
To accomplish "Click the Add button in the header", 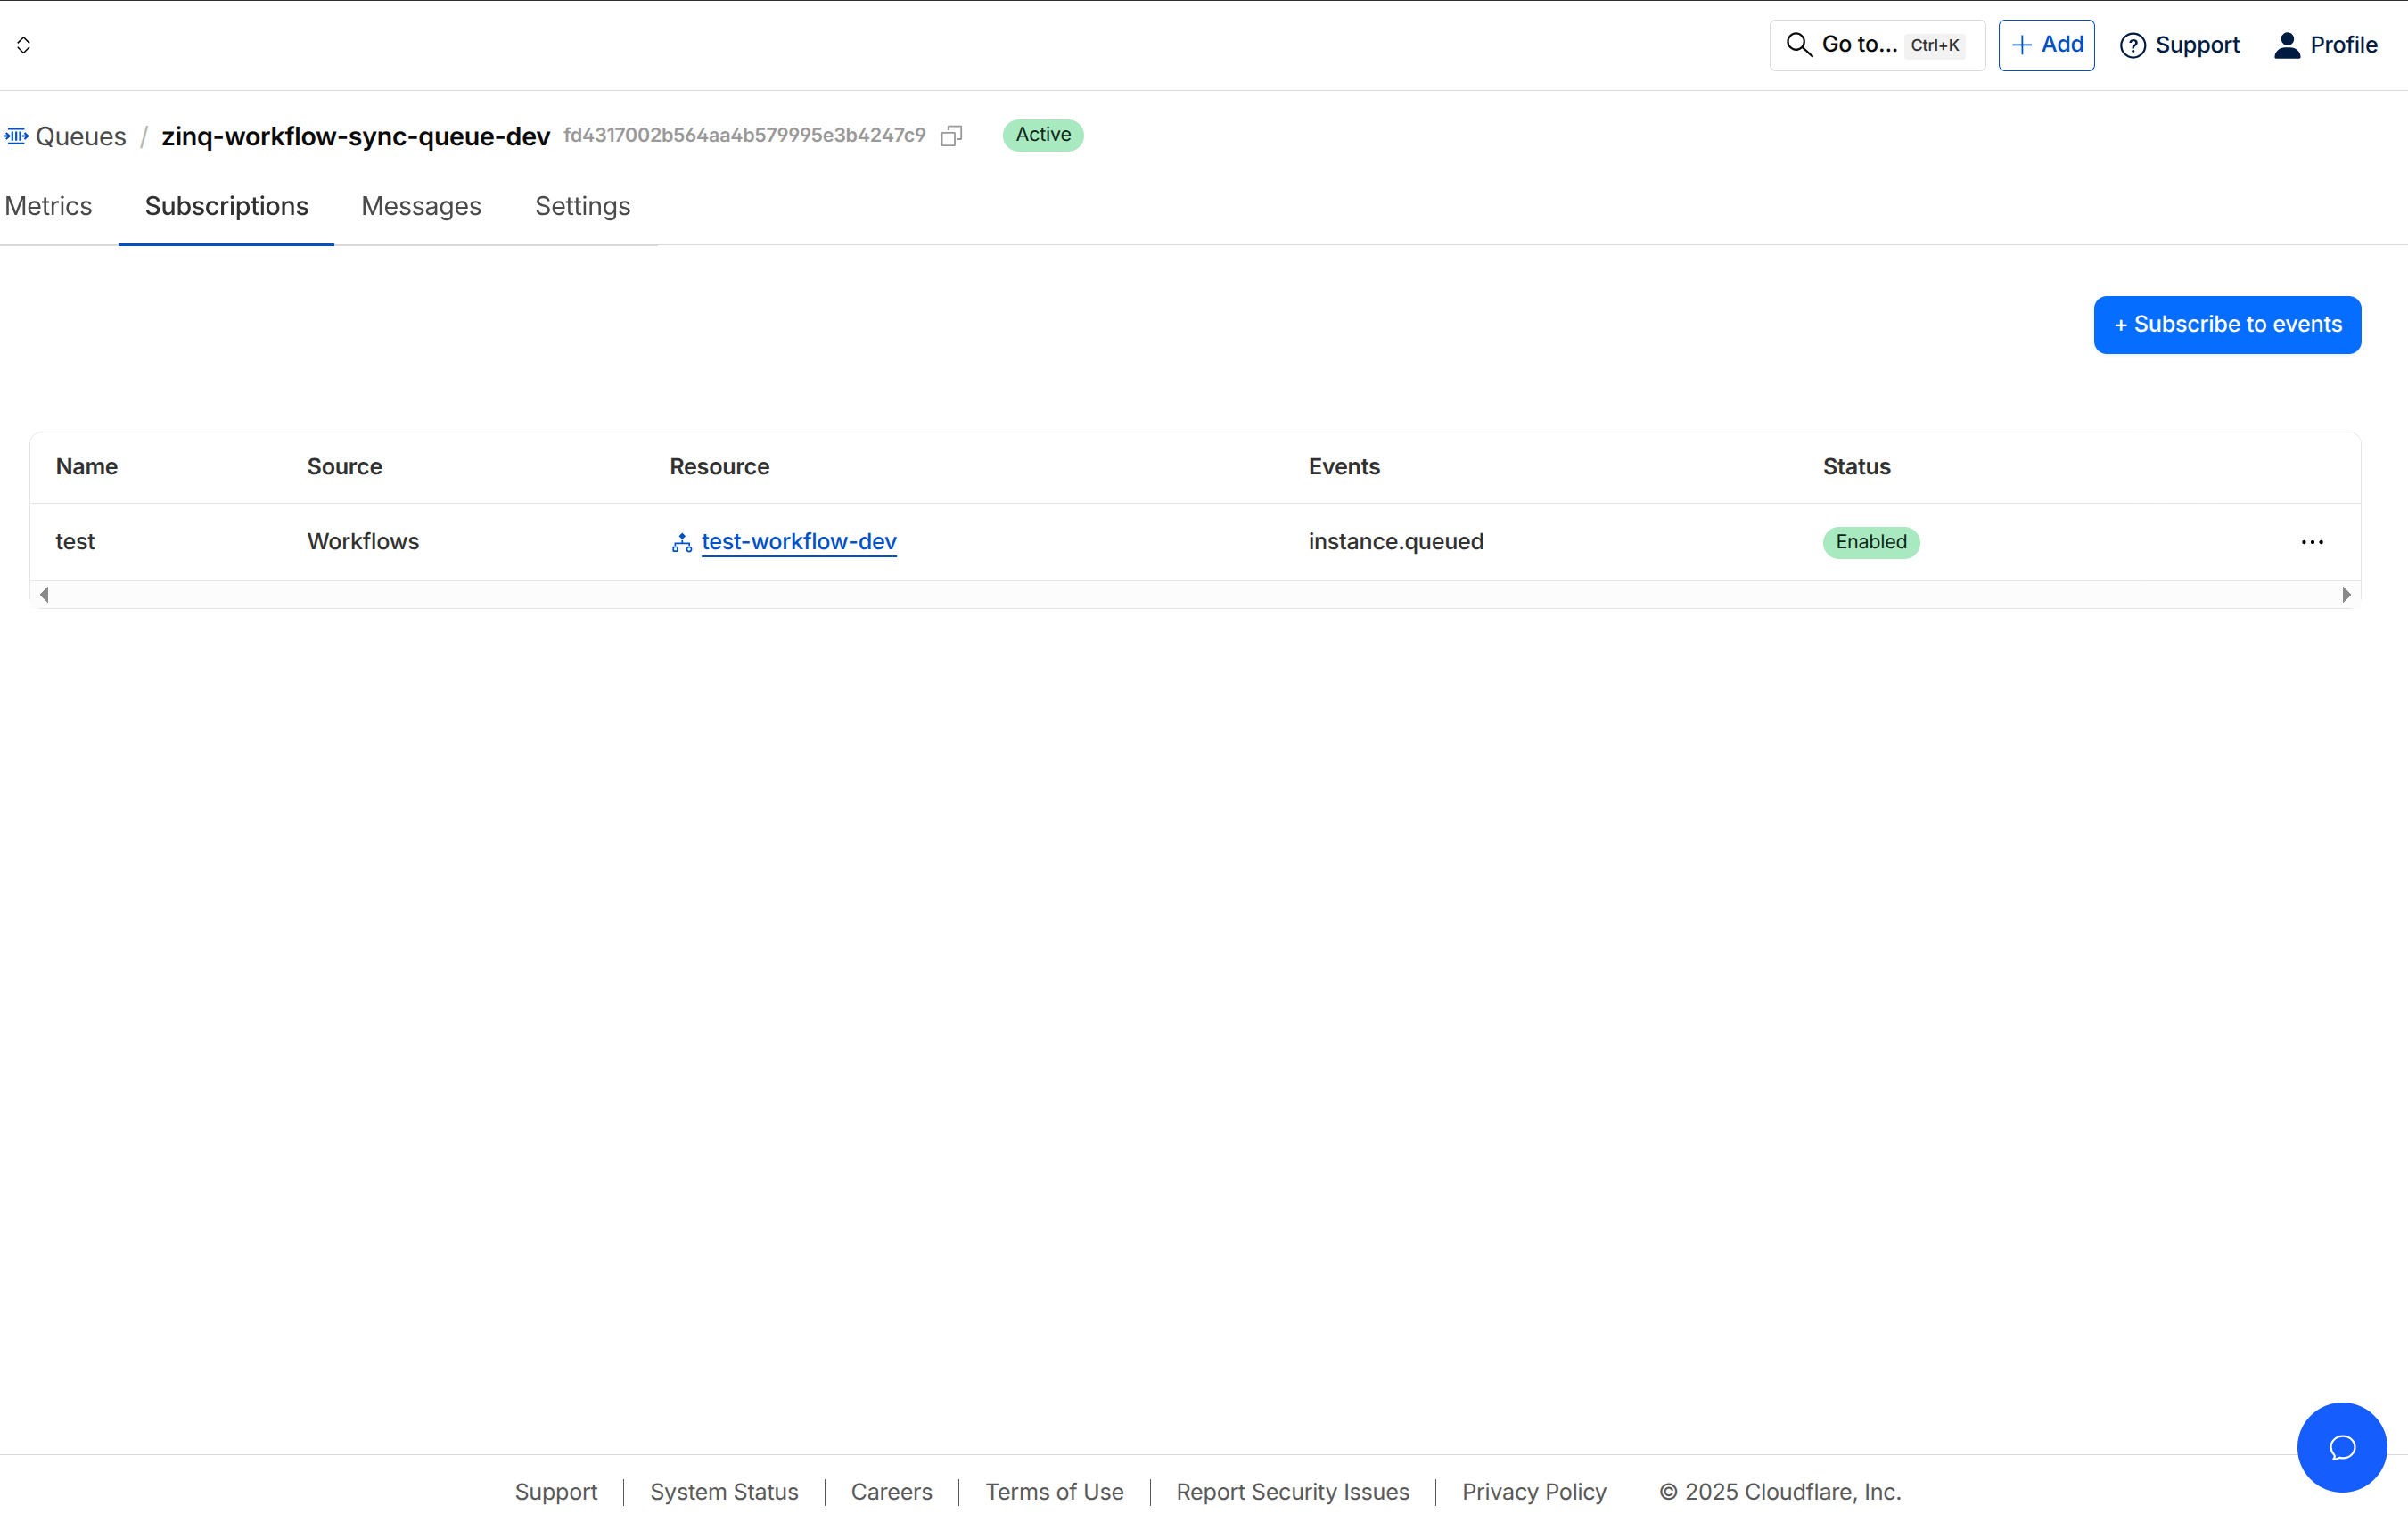I will 2046,44.
